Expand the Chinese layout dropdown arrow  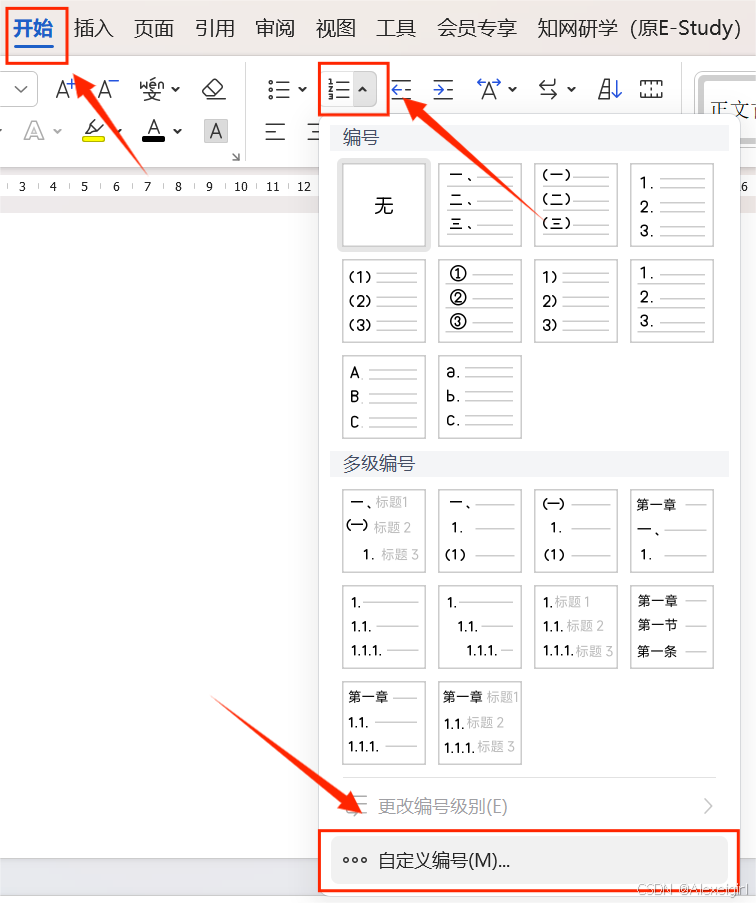point(512,89)
